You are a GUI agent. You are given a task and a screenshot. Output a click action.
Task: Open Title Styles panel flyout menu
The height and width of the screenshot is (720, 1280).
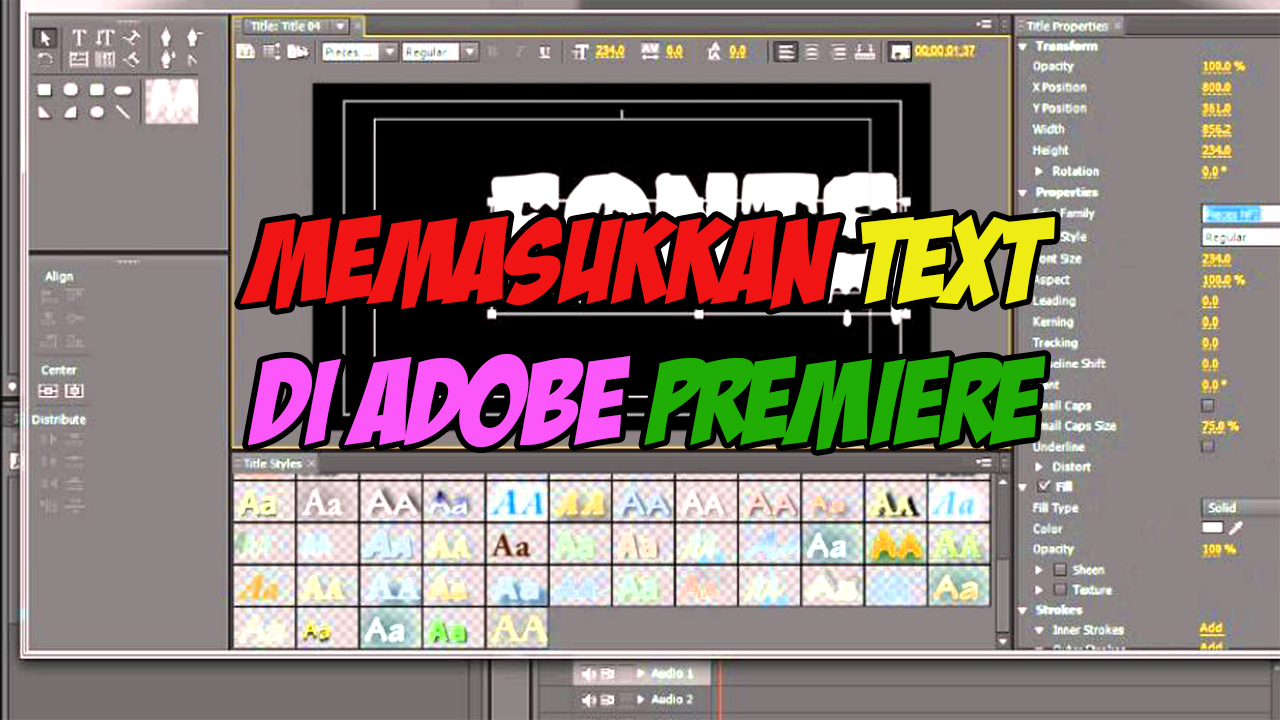point(985,463)
